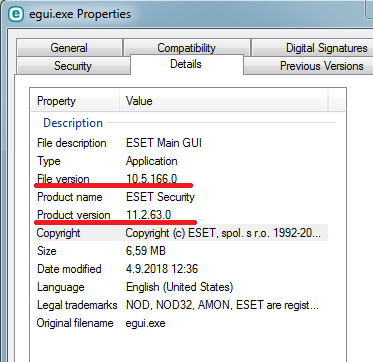
Task: Click the NOD, NOD32, AMON trademarks value
Action: tap(222, 305)
